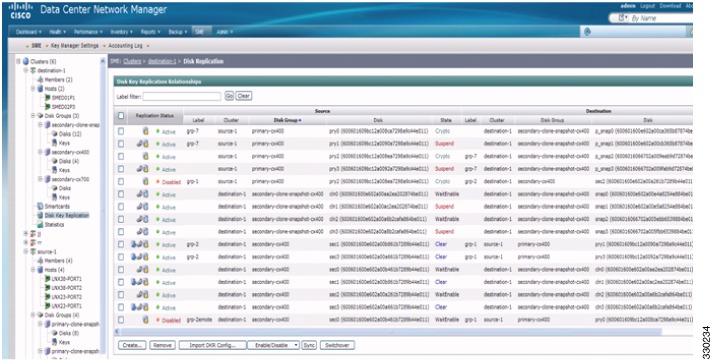Collapse the secondary-cx700 node
This screenshot has height=360, width=712.
click(x=40, y=179)
